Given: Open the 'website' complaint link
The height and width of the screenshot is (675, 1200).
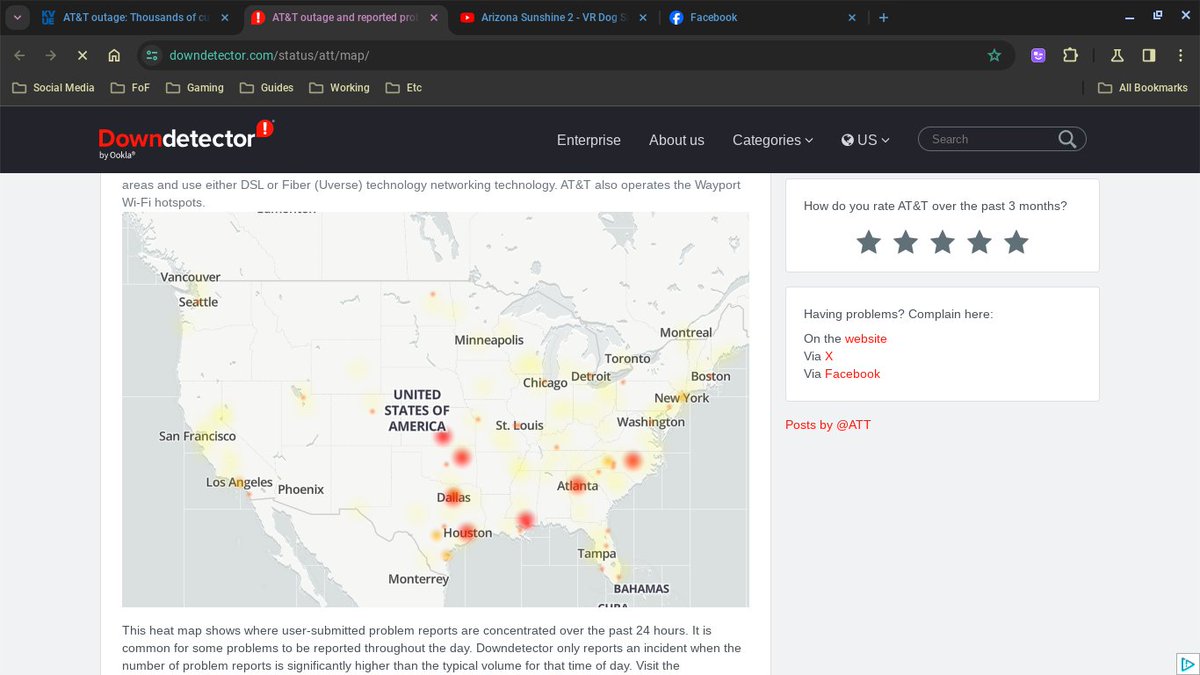Looking at the screenshot, I should (x=866, y=339).
